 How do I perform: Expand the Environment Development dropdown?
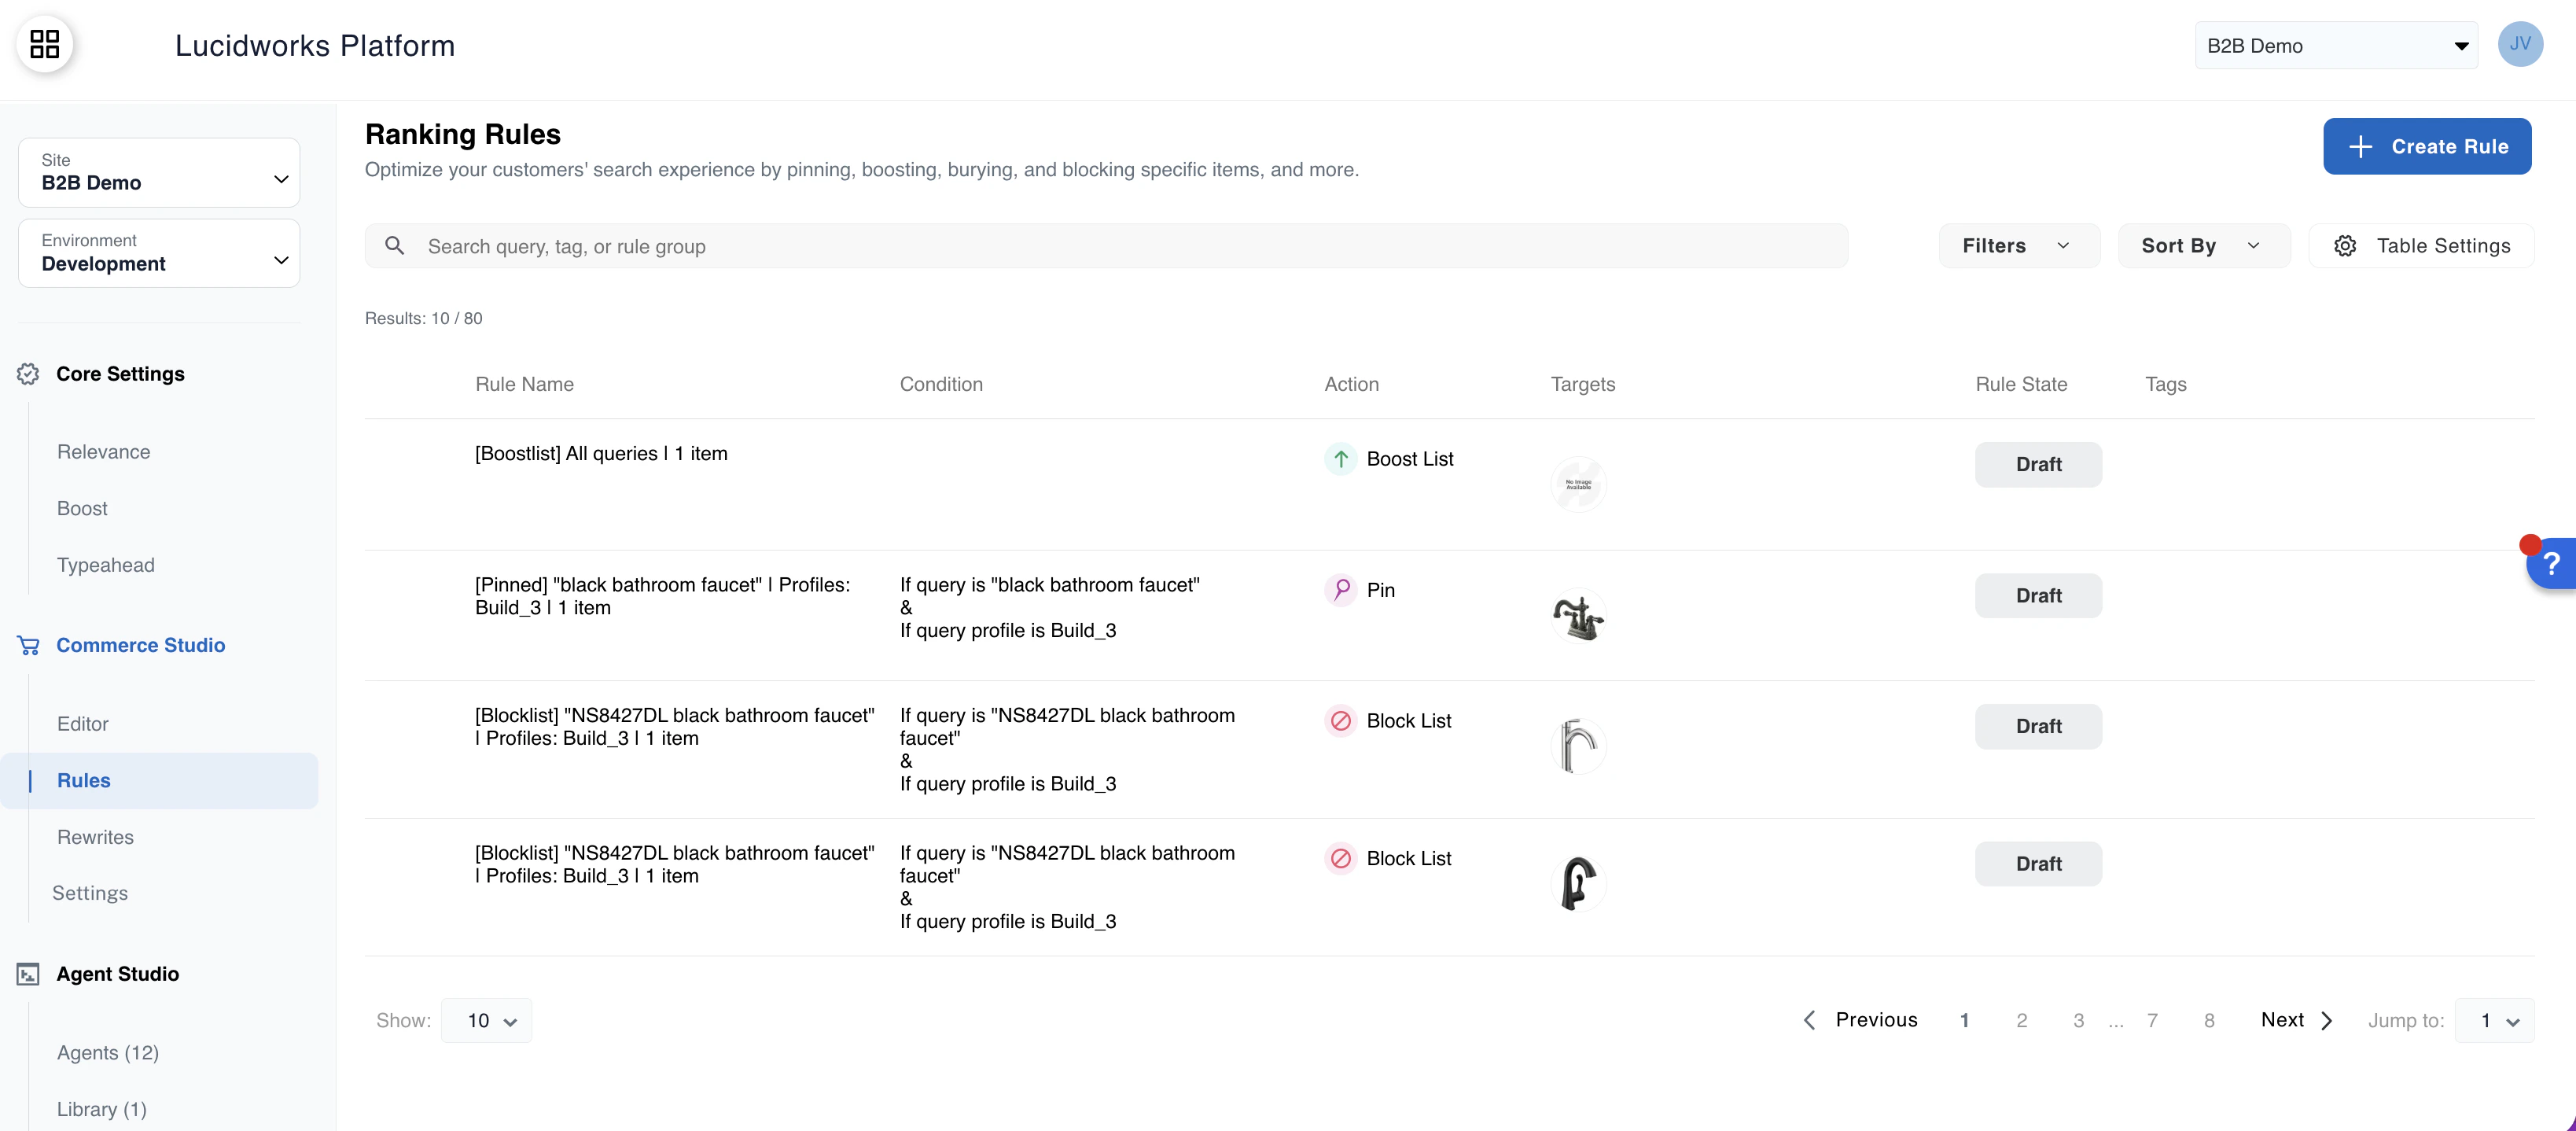158,253
